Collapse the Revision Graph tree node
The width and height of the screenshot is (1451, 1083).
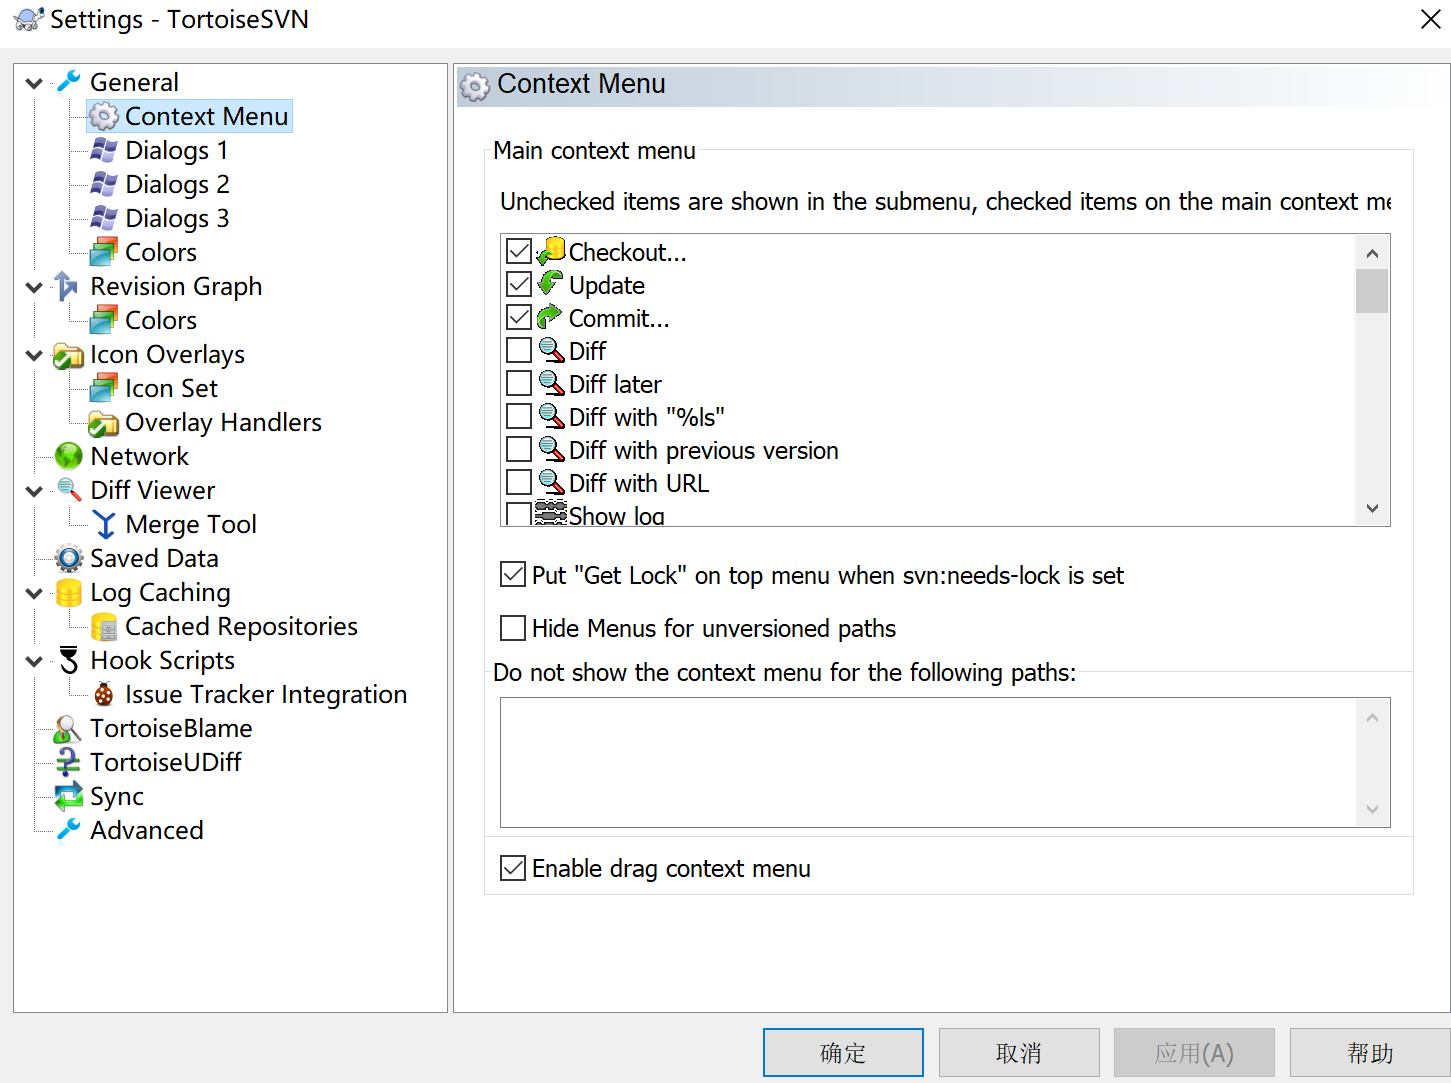pyautogui.click(x=34, y=287)
